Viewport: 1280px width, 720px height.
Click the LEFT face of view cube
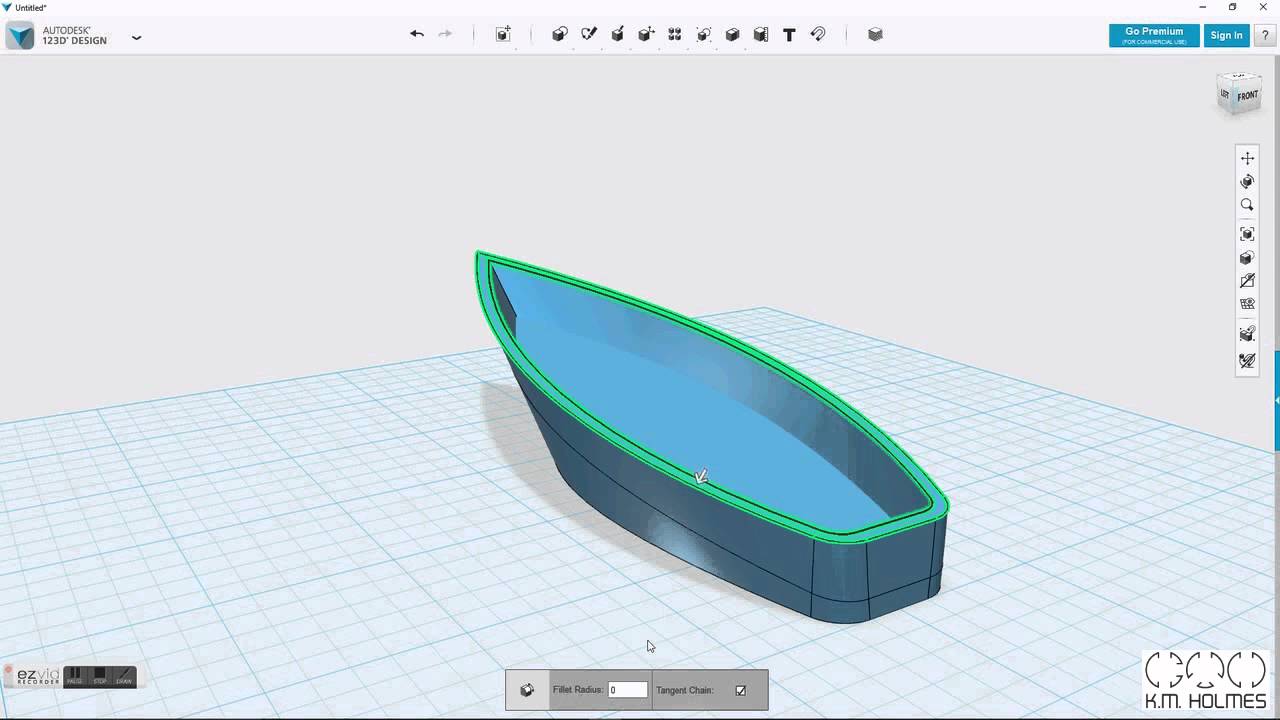click(1225, 94)
